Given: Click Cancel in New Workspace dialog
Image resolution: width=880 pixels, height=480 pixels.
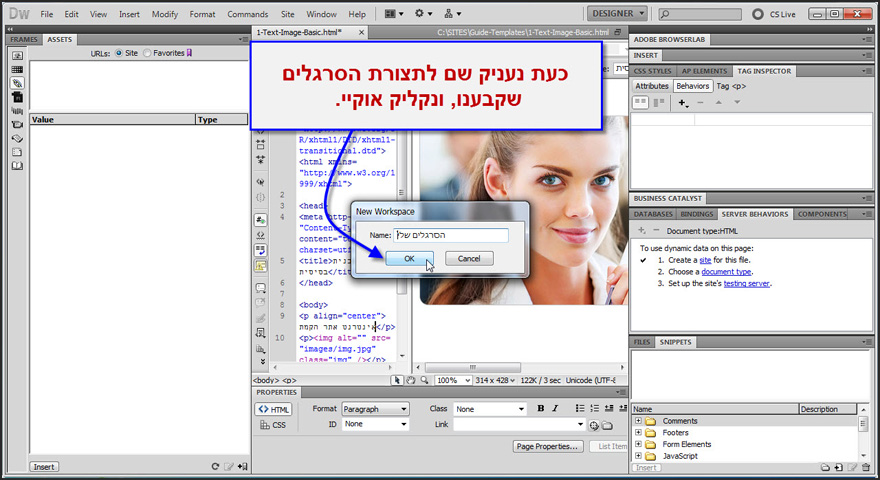Looking at the screenshot, I should pyautogui.click(x=469, y=259).
